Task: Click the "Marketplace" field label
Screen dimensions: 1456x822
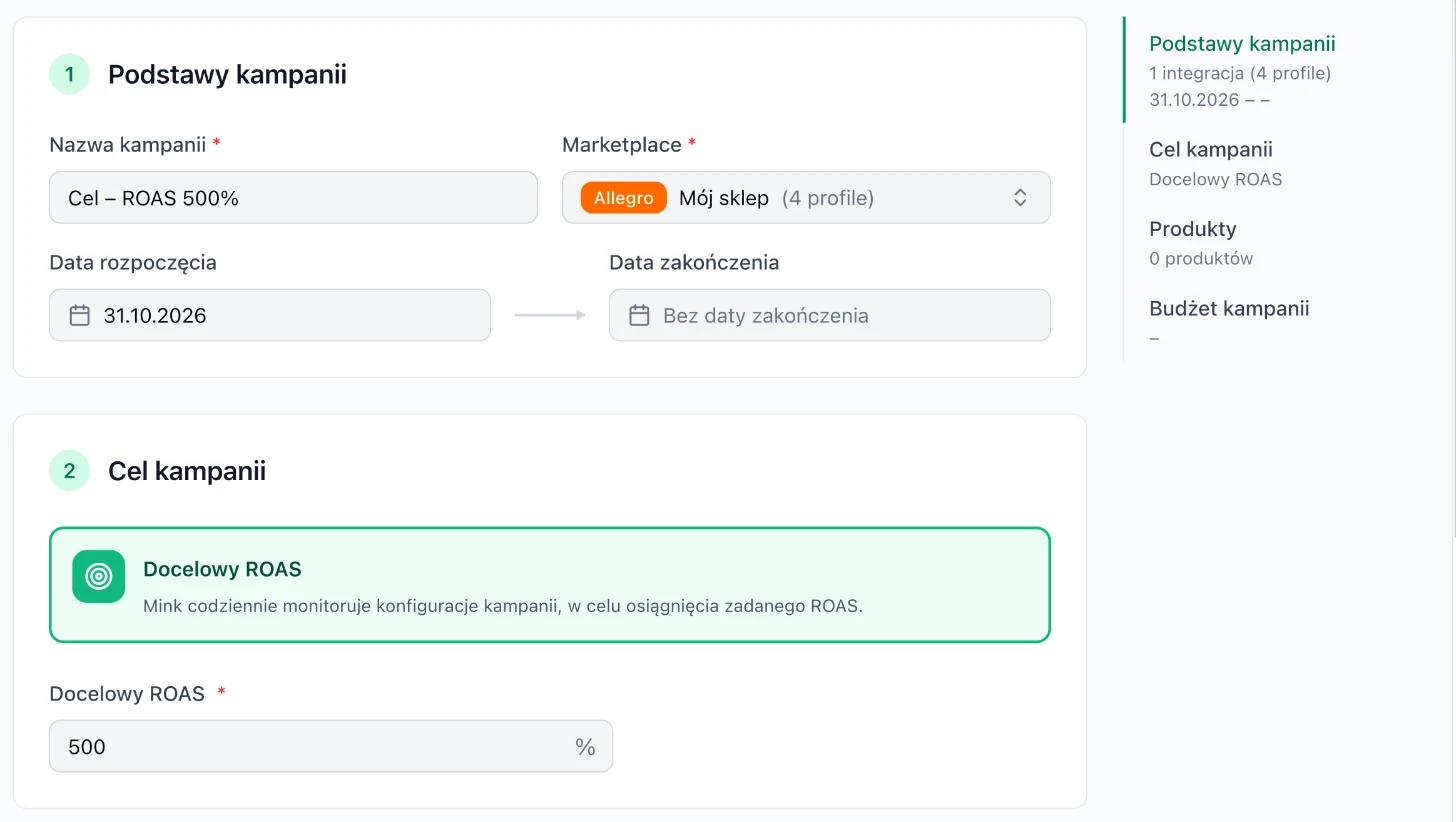Action: pyautogui.click(x=622, y=145)
